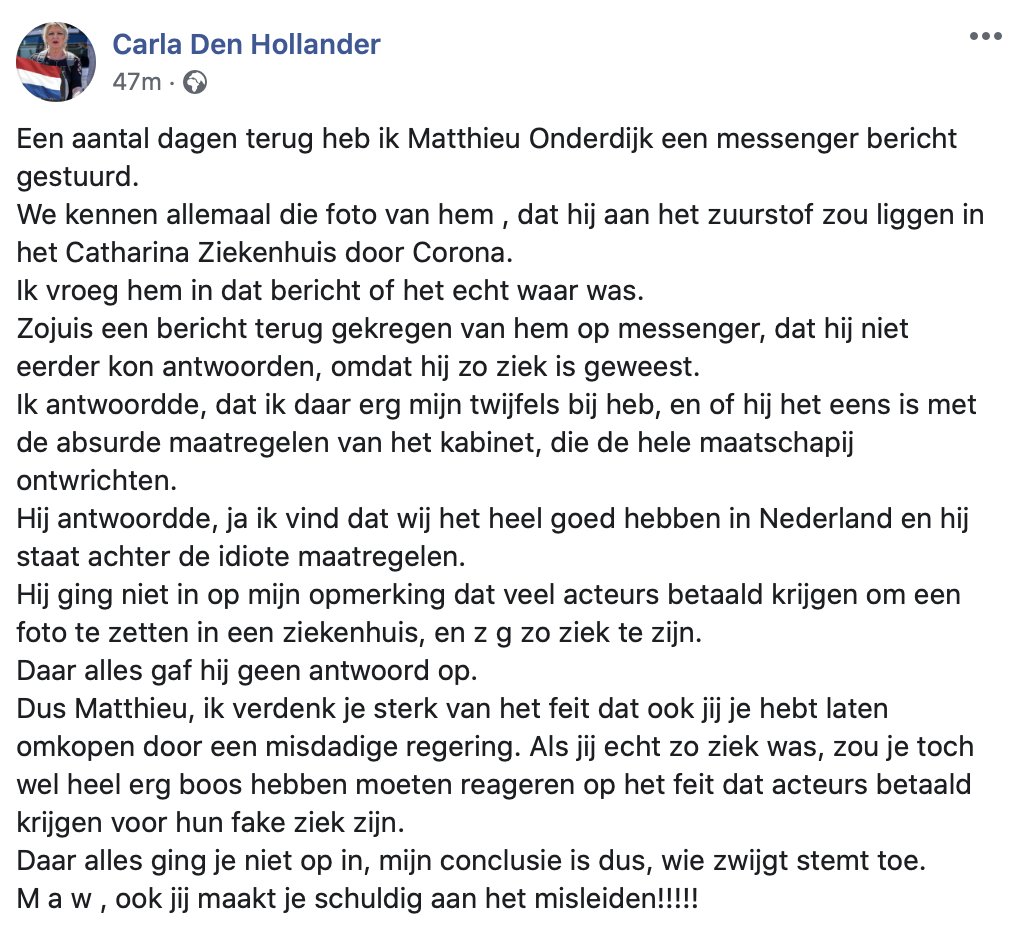This screenshot has width=1010, height=948.
Task: Open the three-dot post options menu
Action: (986, 37)
